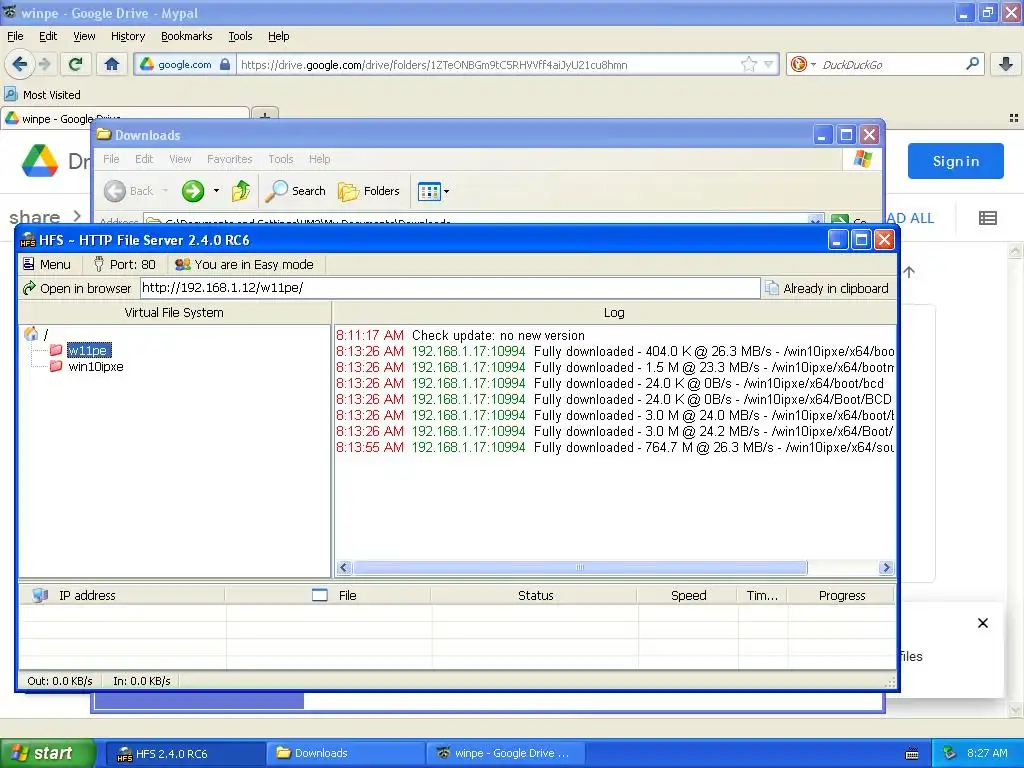Click the winpe - Google Drive taskbar button

pos(504,753)
